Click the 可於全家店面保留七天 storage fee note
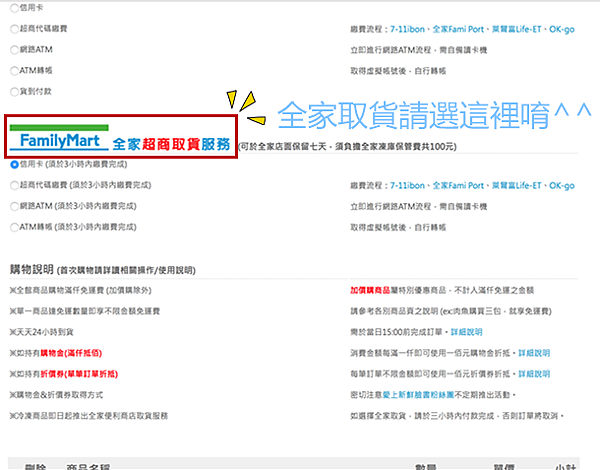 click(347, 147)
